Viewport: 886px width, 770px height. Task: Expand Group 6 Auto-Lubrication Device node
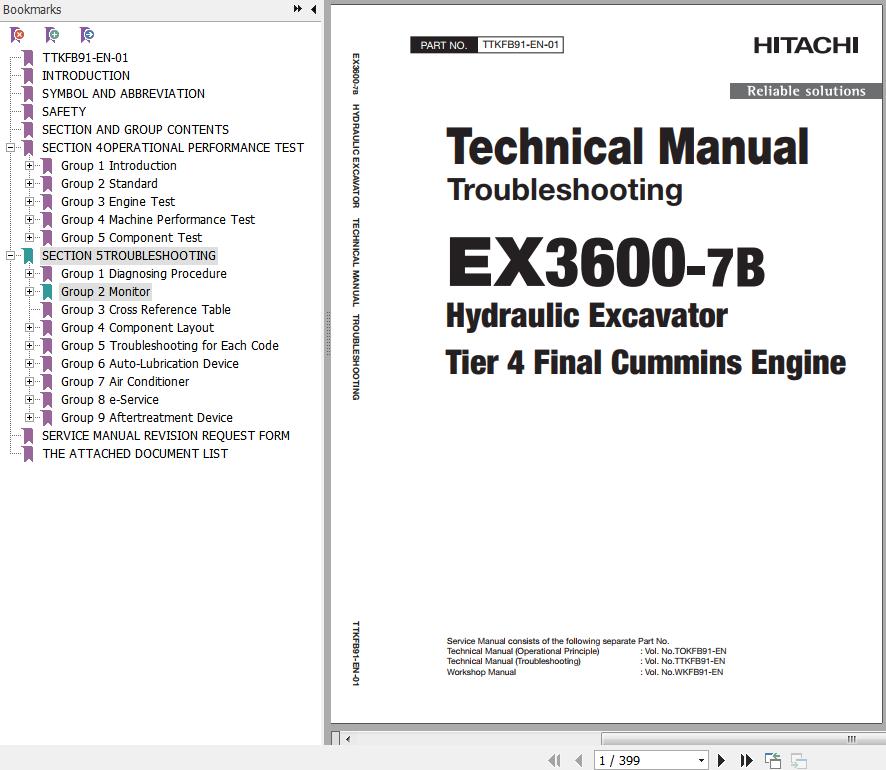29,363
